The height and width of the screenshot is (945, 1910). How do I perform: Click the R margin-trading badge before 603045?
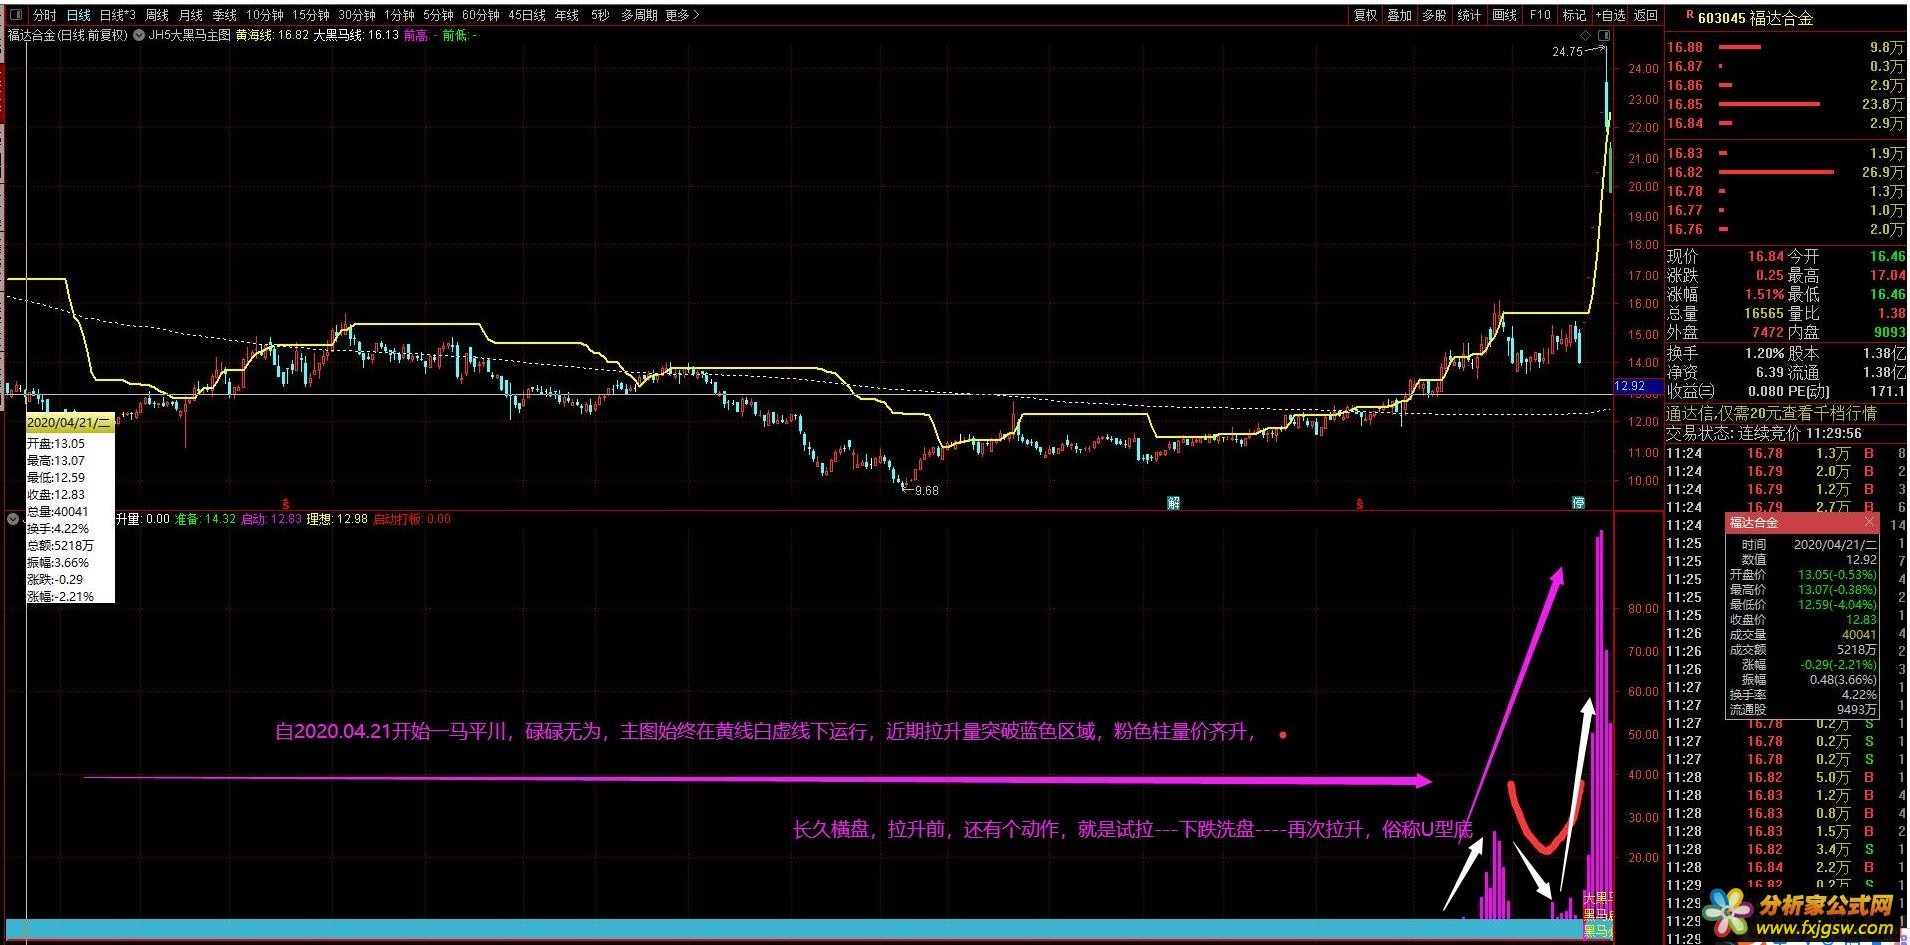tap(1690, 16)
